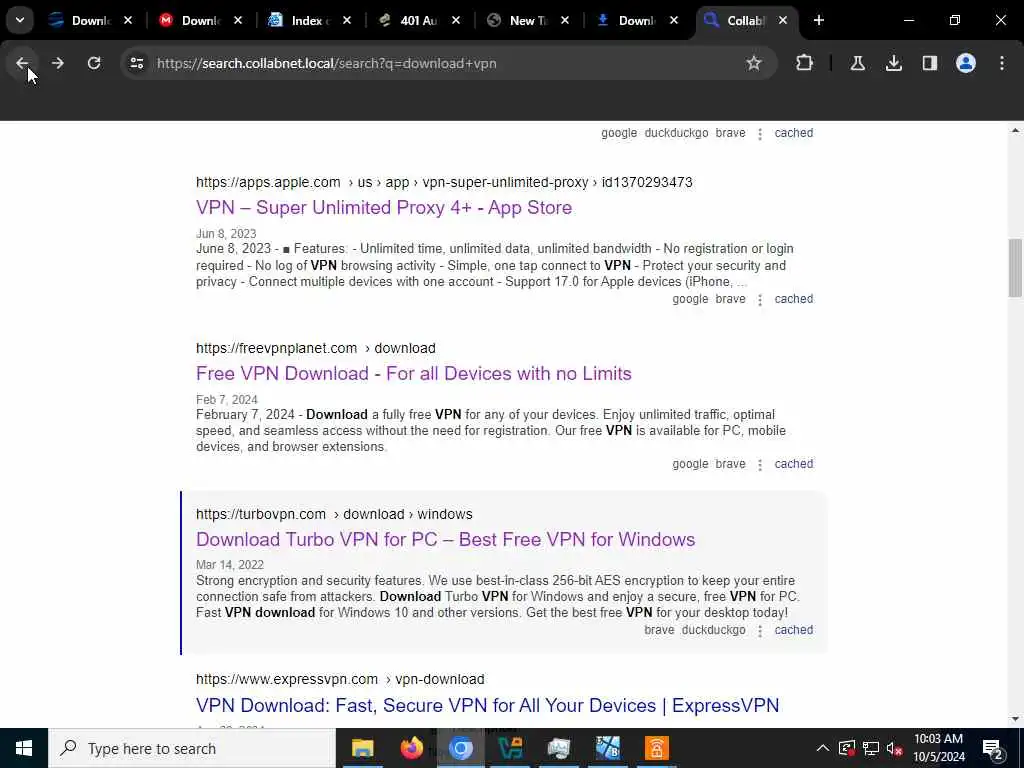1024x768 pixels.
Task: Click brave link under App Store result
Action: click(730, 299)
